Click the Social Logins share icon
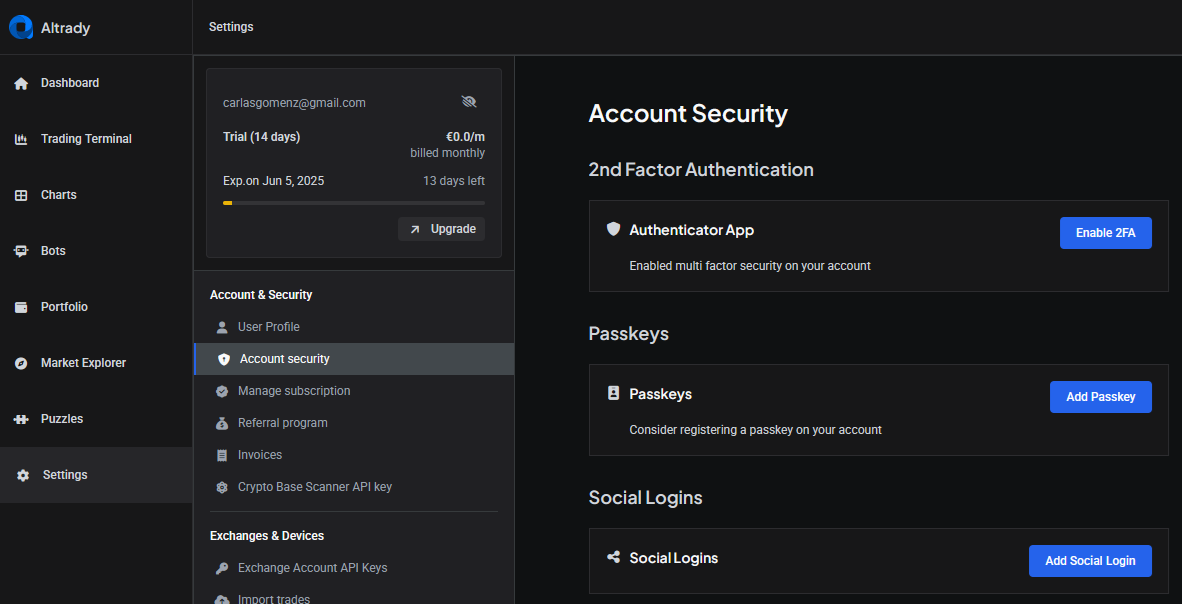The image size is (1182, 604). [x=614, y=557]
